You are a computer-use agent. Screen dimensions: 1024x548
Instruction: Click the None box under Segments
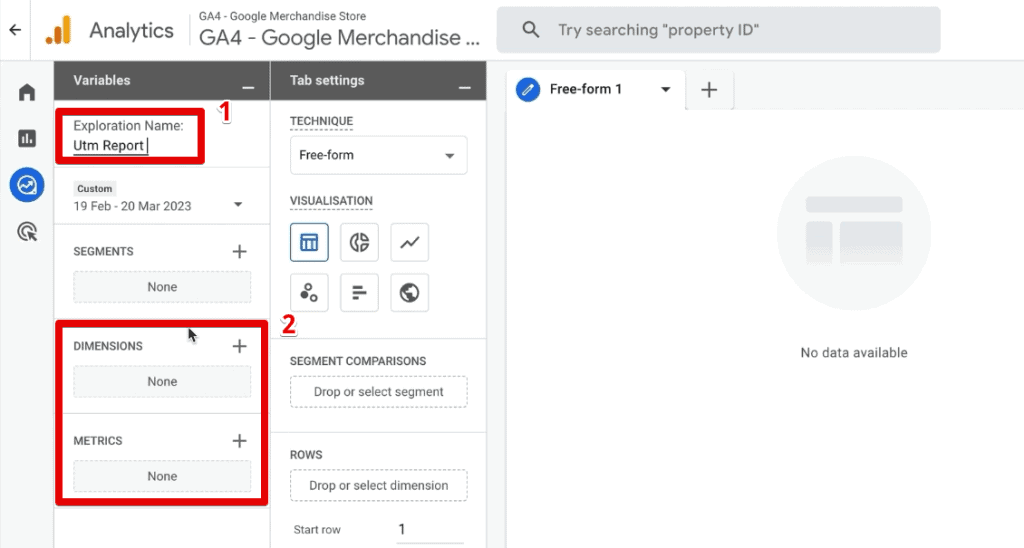162,287
